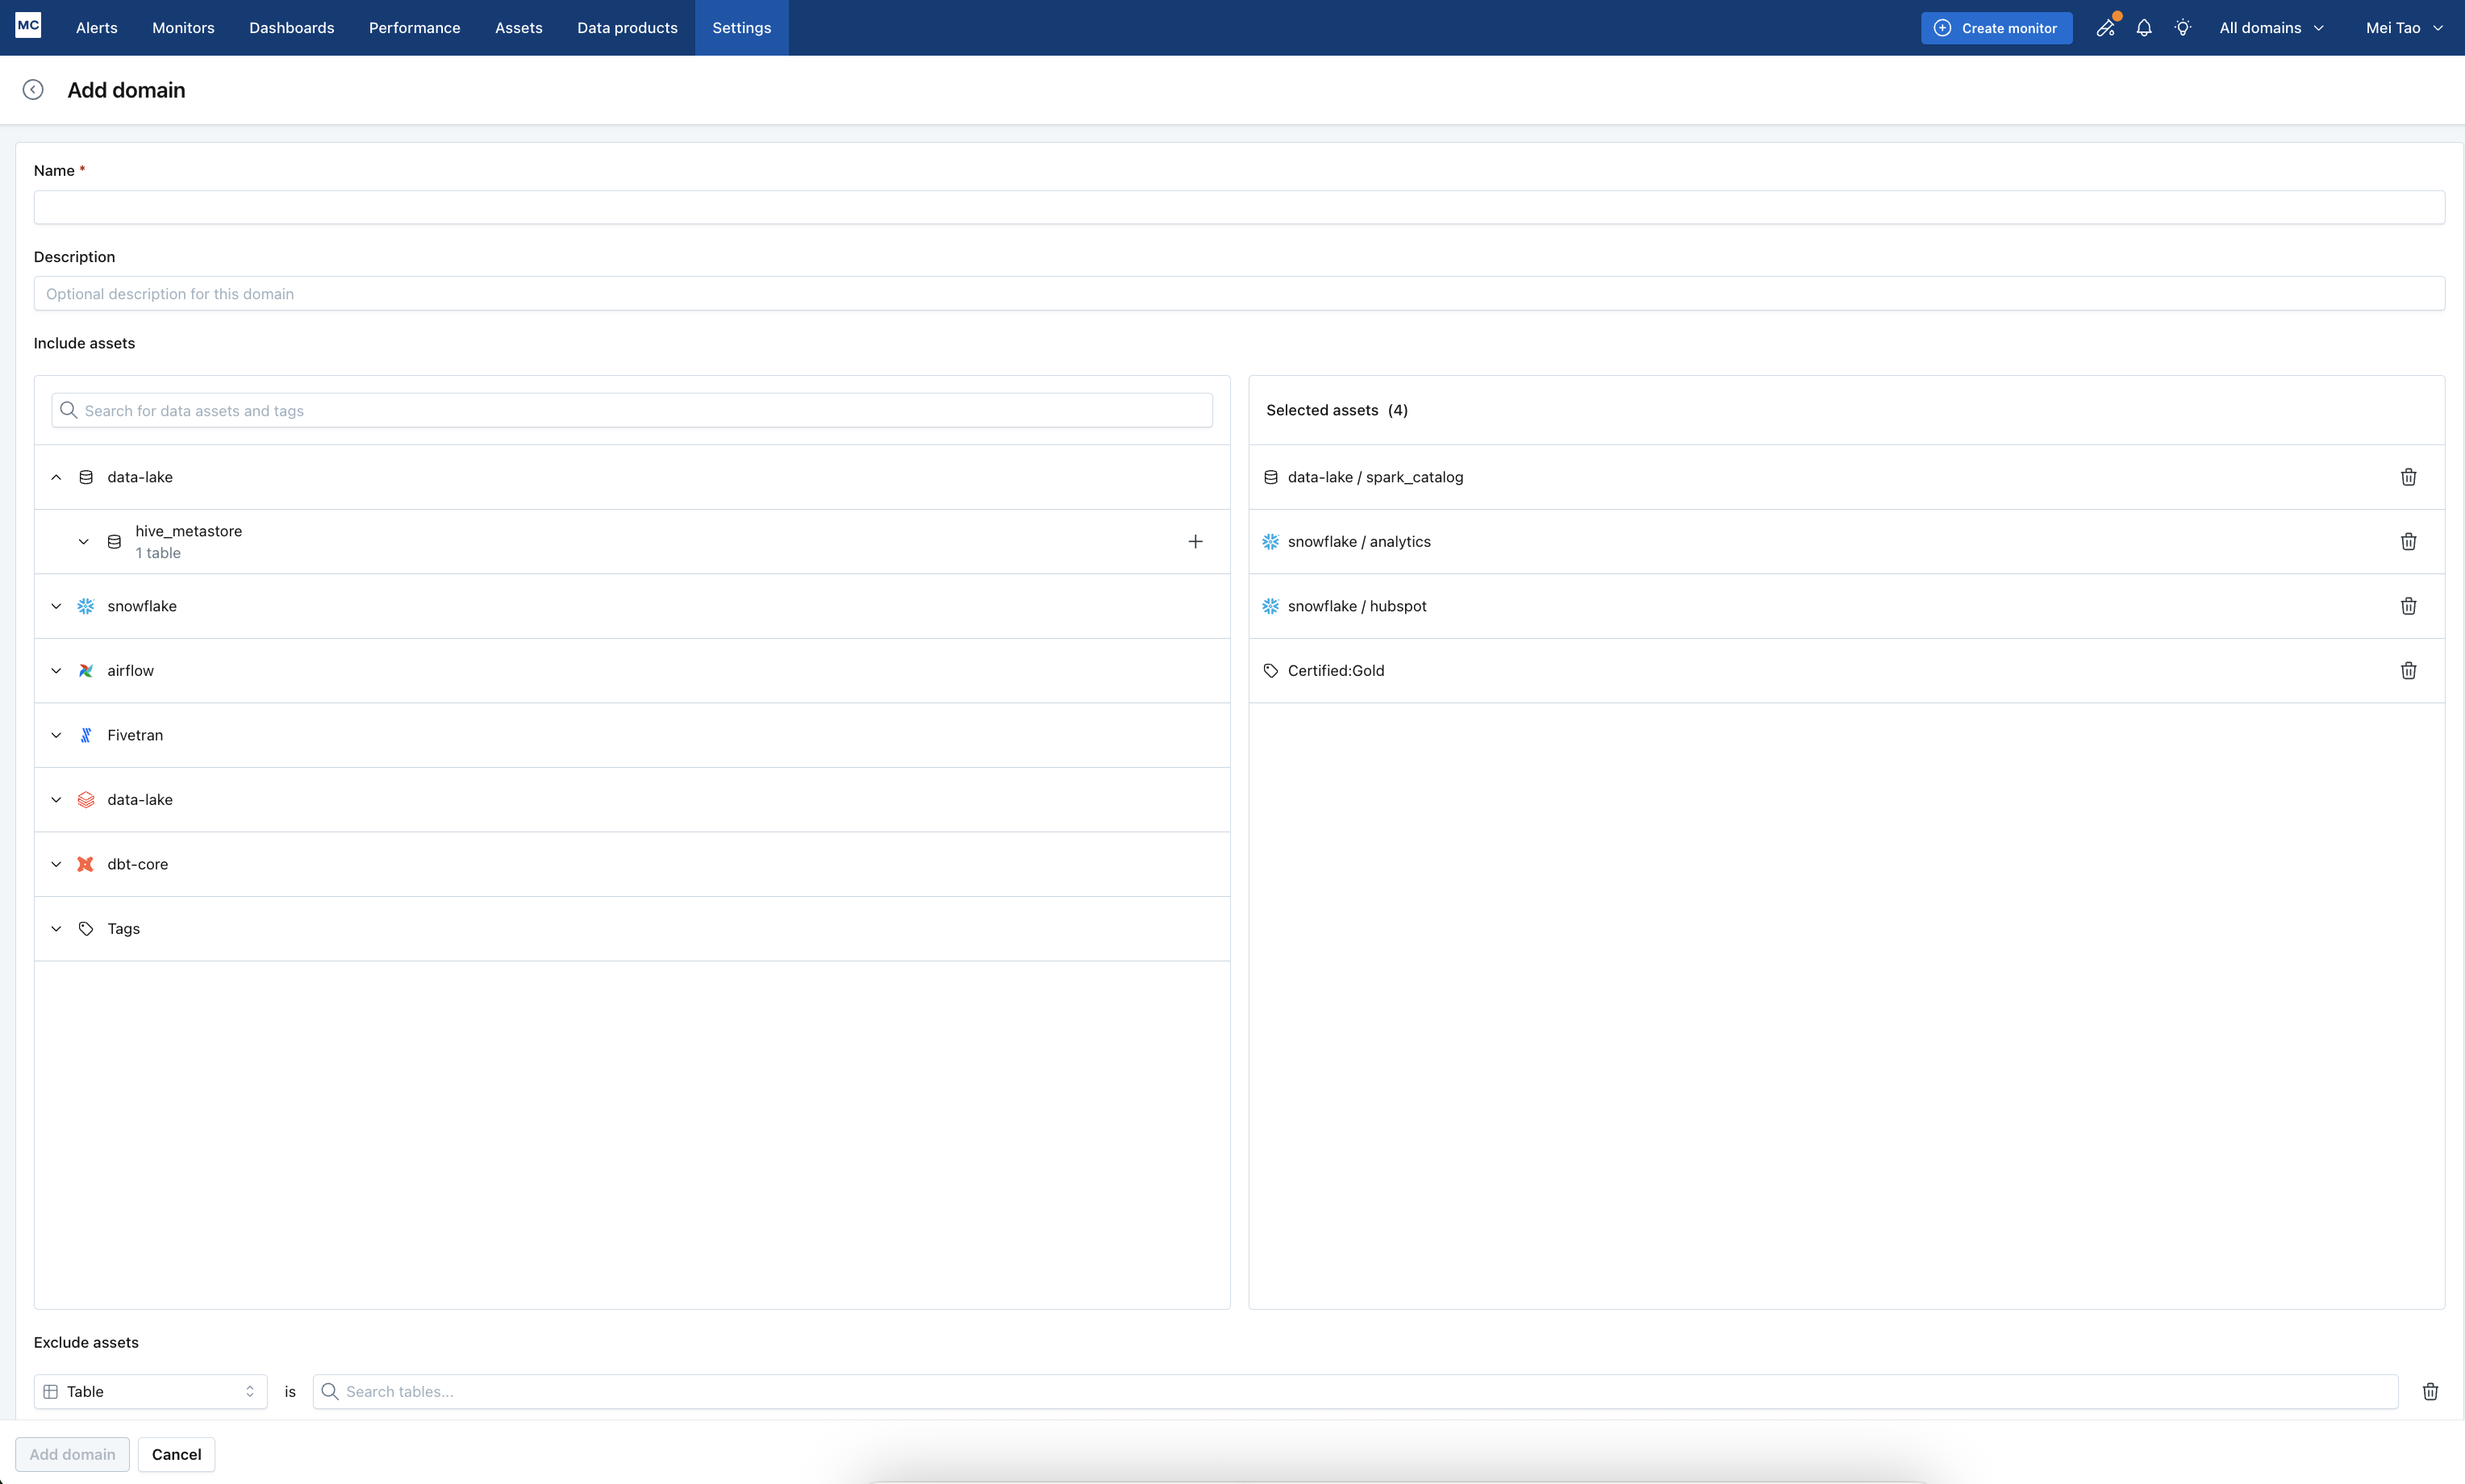This screenshot has height=1484, width=2465.
Task: Go to the Performance nav item
Action: click(415, 28)
